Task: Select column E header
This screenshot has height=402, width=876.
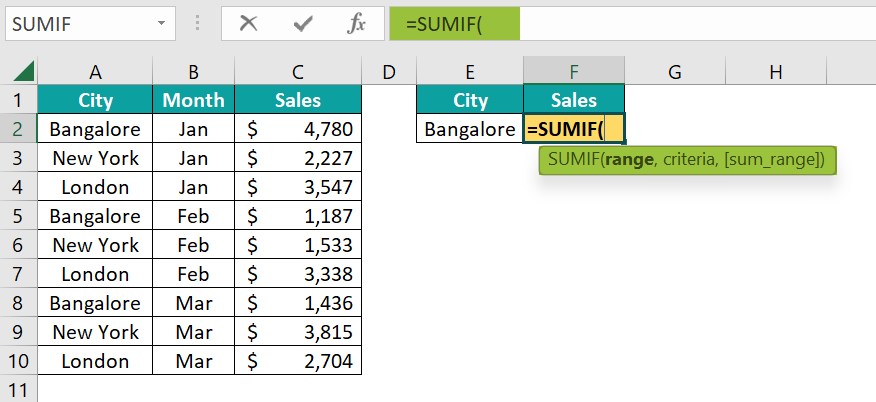Action: point(470,71)
